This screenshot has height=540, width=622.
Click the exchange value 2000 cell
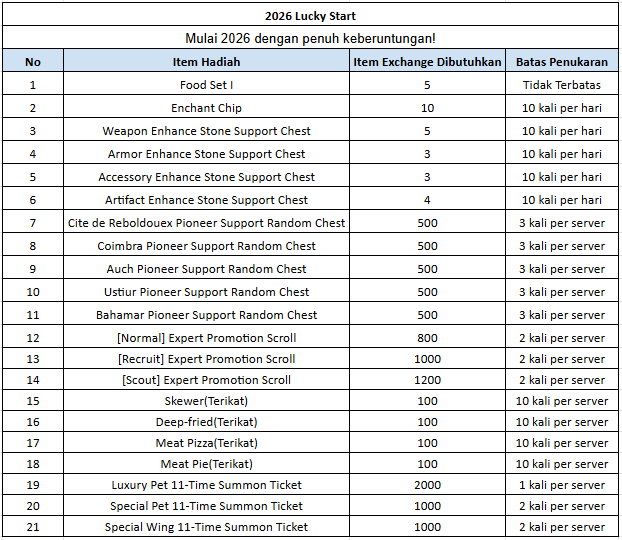point(427,485)
